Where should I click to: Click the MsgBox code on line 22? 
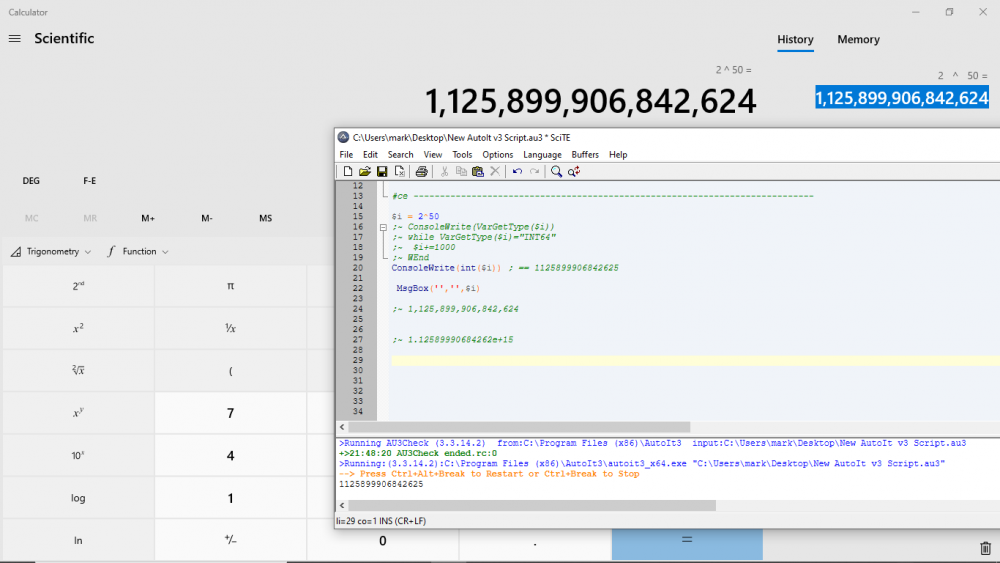(438, 288)
